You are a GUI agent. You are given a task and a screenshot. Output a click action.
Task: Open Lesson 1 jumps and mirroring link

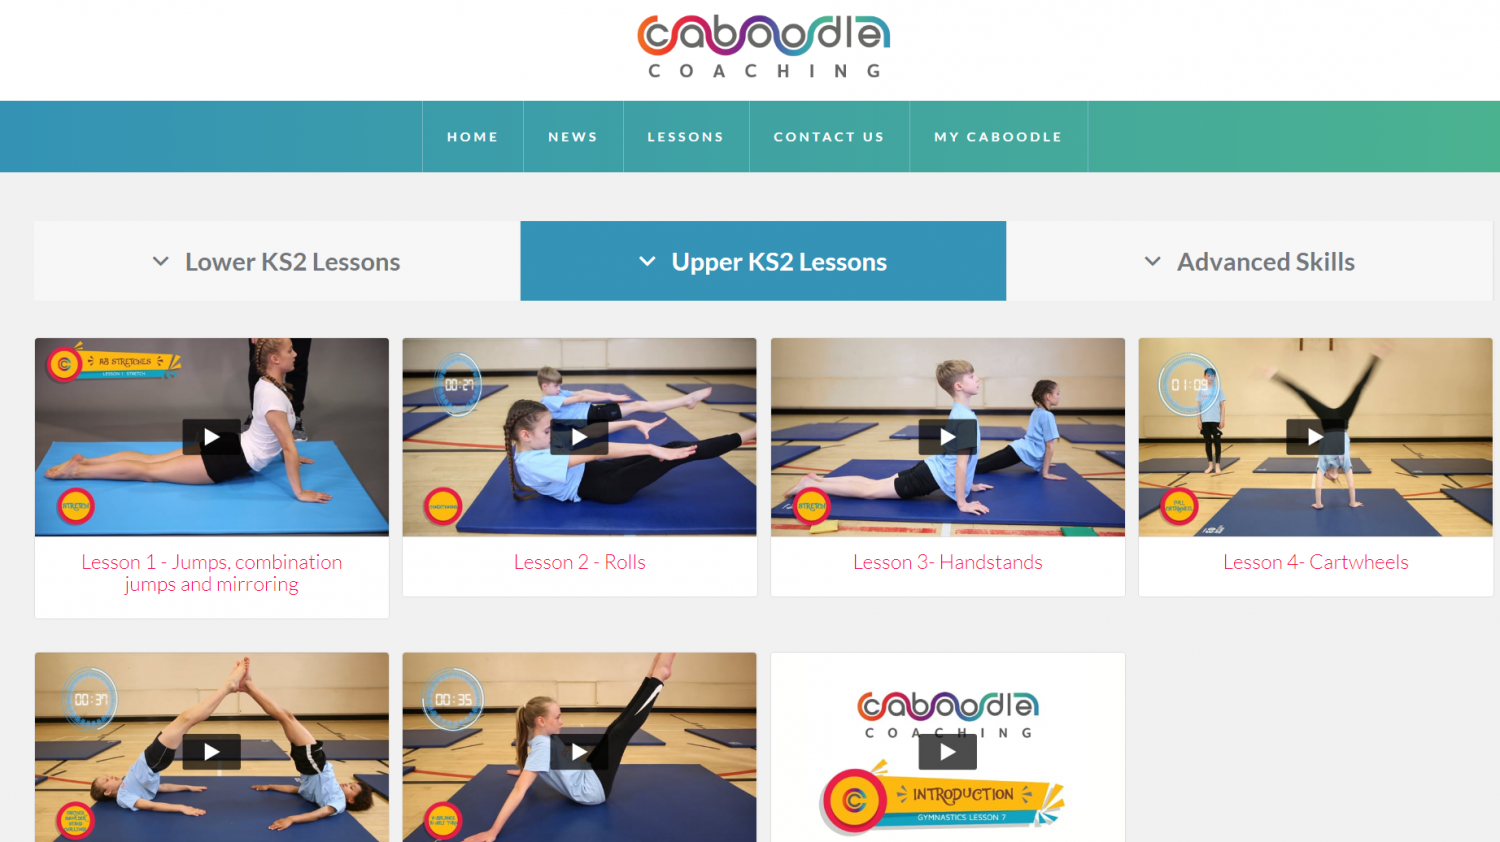(212, 573)
